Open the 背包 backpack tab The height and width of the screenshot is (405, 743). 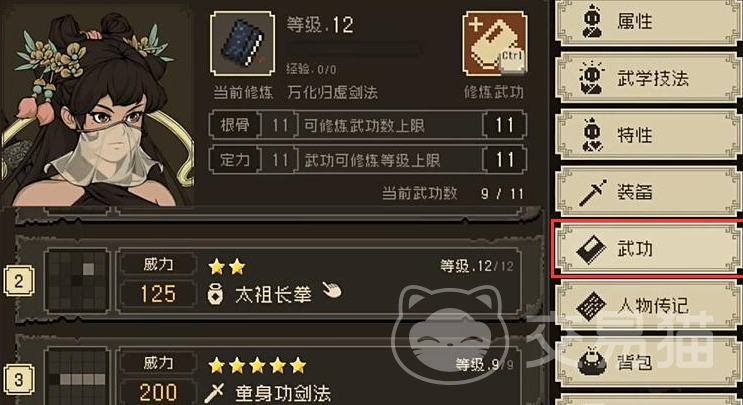648,362
